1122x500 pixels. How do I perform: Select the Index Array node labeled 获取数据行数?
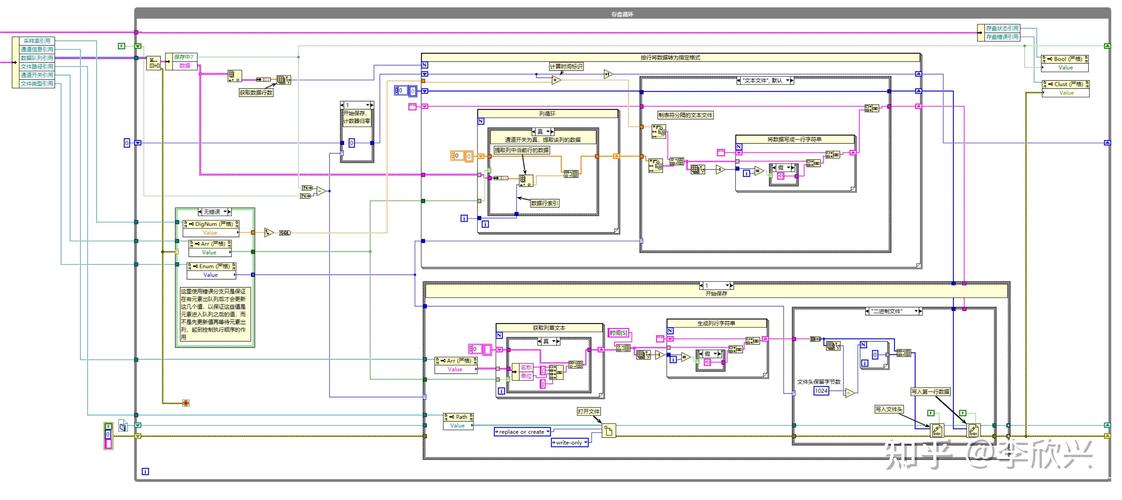point(283,79)
